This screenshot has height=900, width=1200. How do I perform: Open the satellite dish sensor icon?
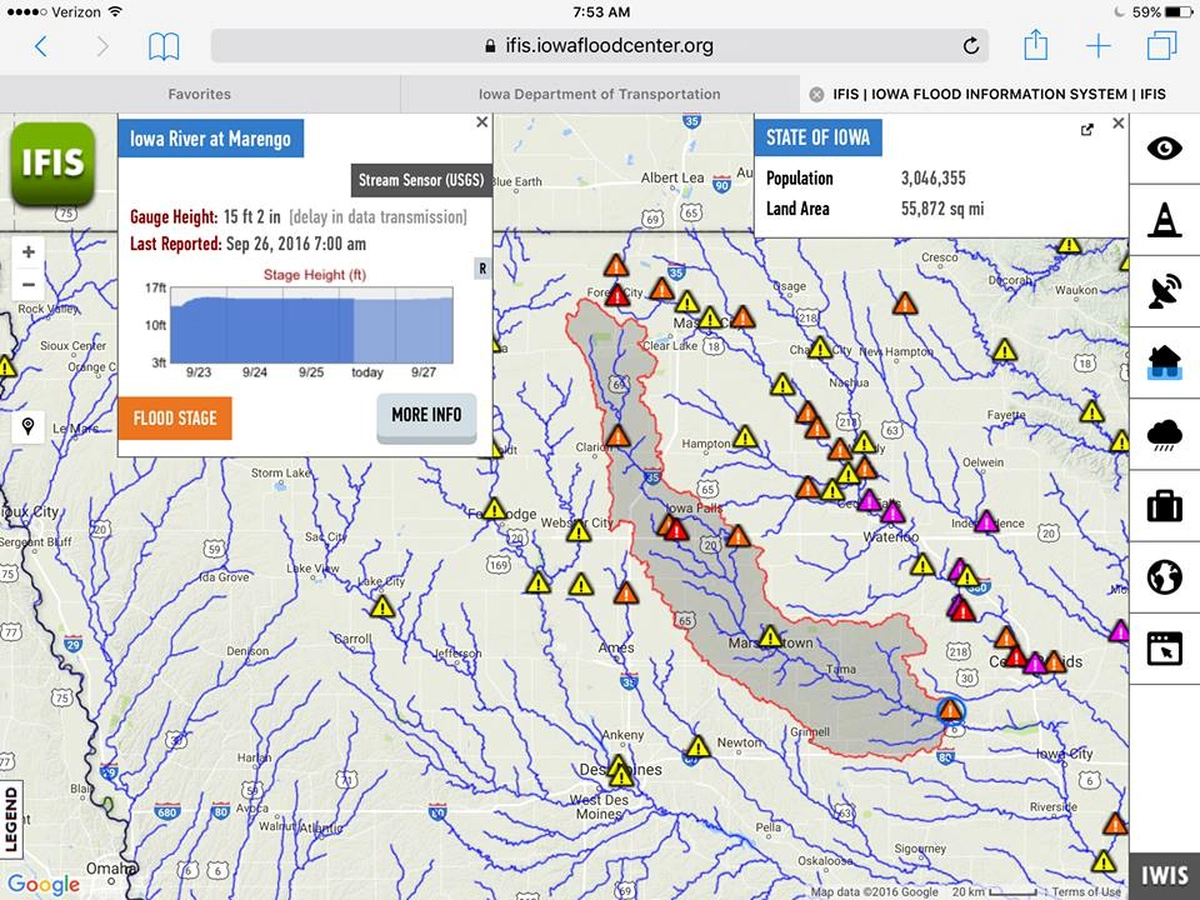(x=1164, y=291)
